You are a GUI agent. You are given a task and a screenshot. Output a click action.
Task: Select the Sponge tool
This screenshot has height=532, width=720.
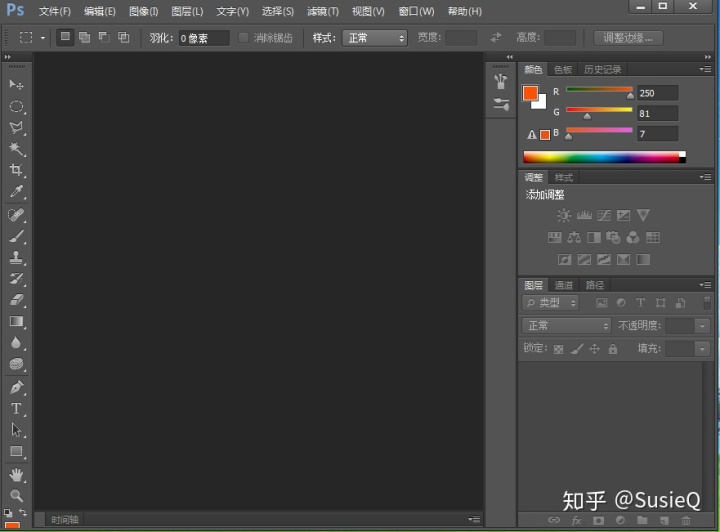pyautogui.click(x=16, y=364)
